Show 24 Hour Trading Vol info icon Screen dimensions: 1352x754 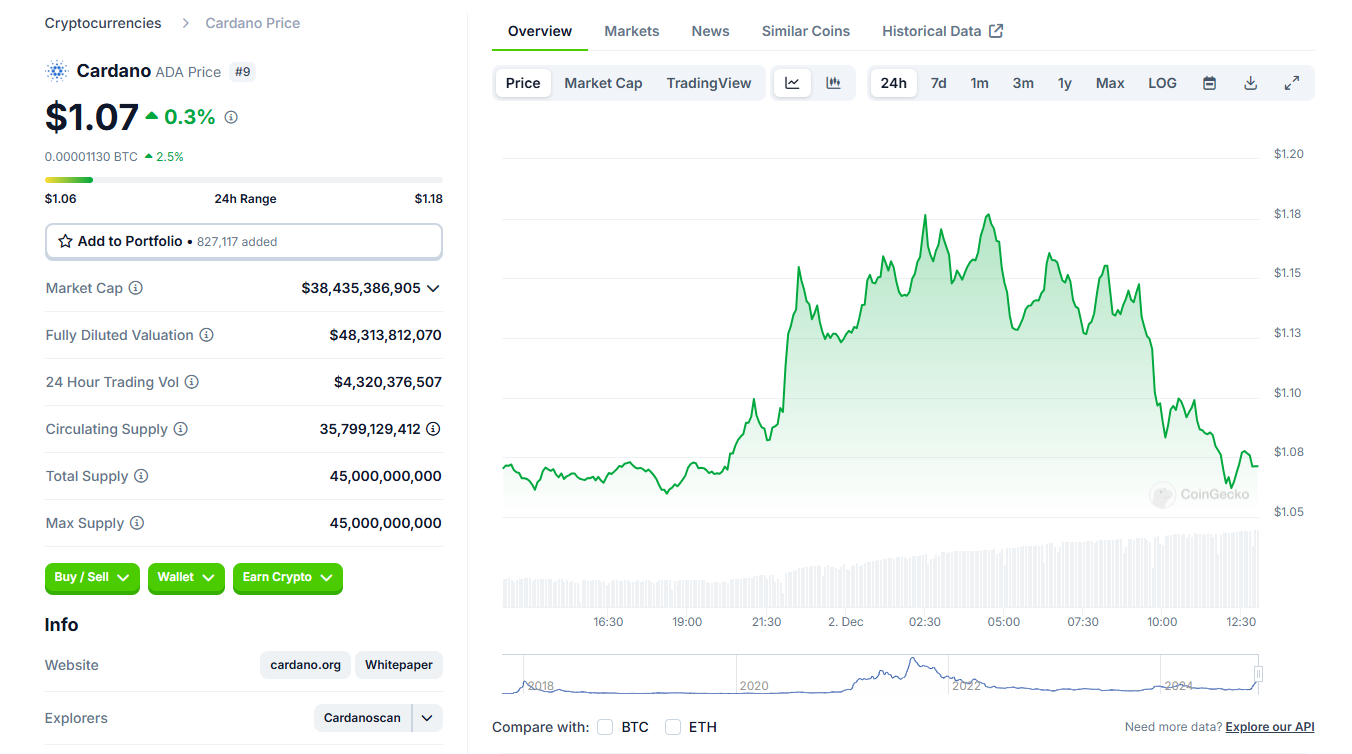pos(192,382)
